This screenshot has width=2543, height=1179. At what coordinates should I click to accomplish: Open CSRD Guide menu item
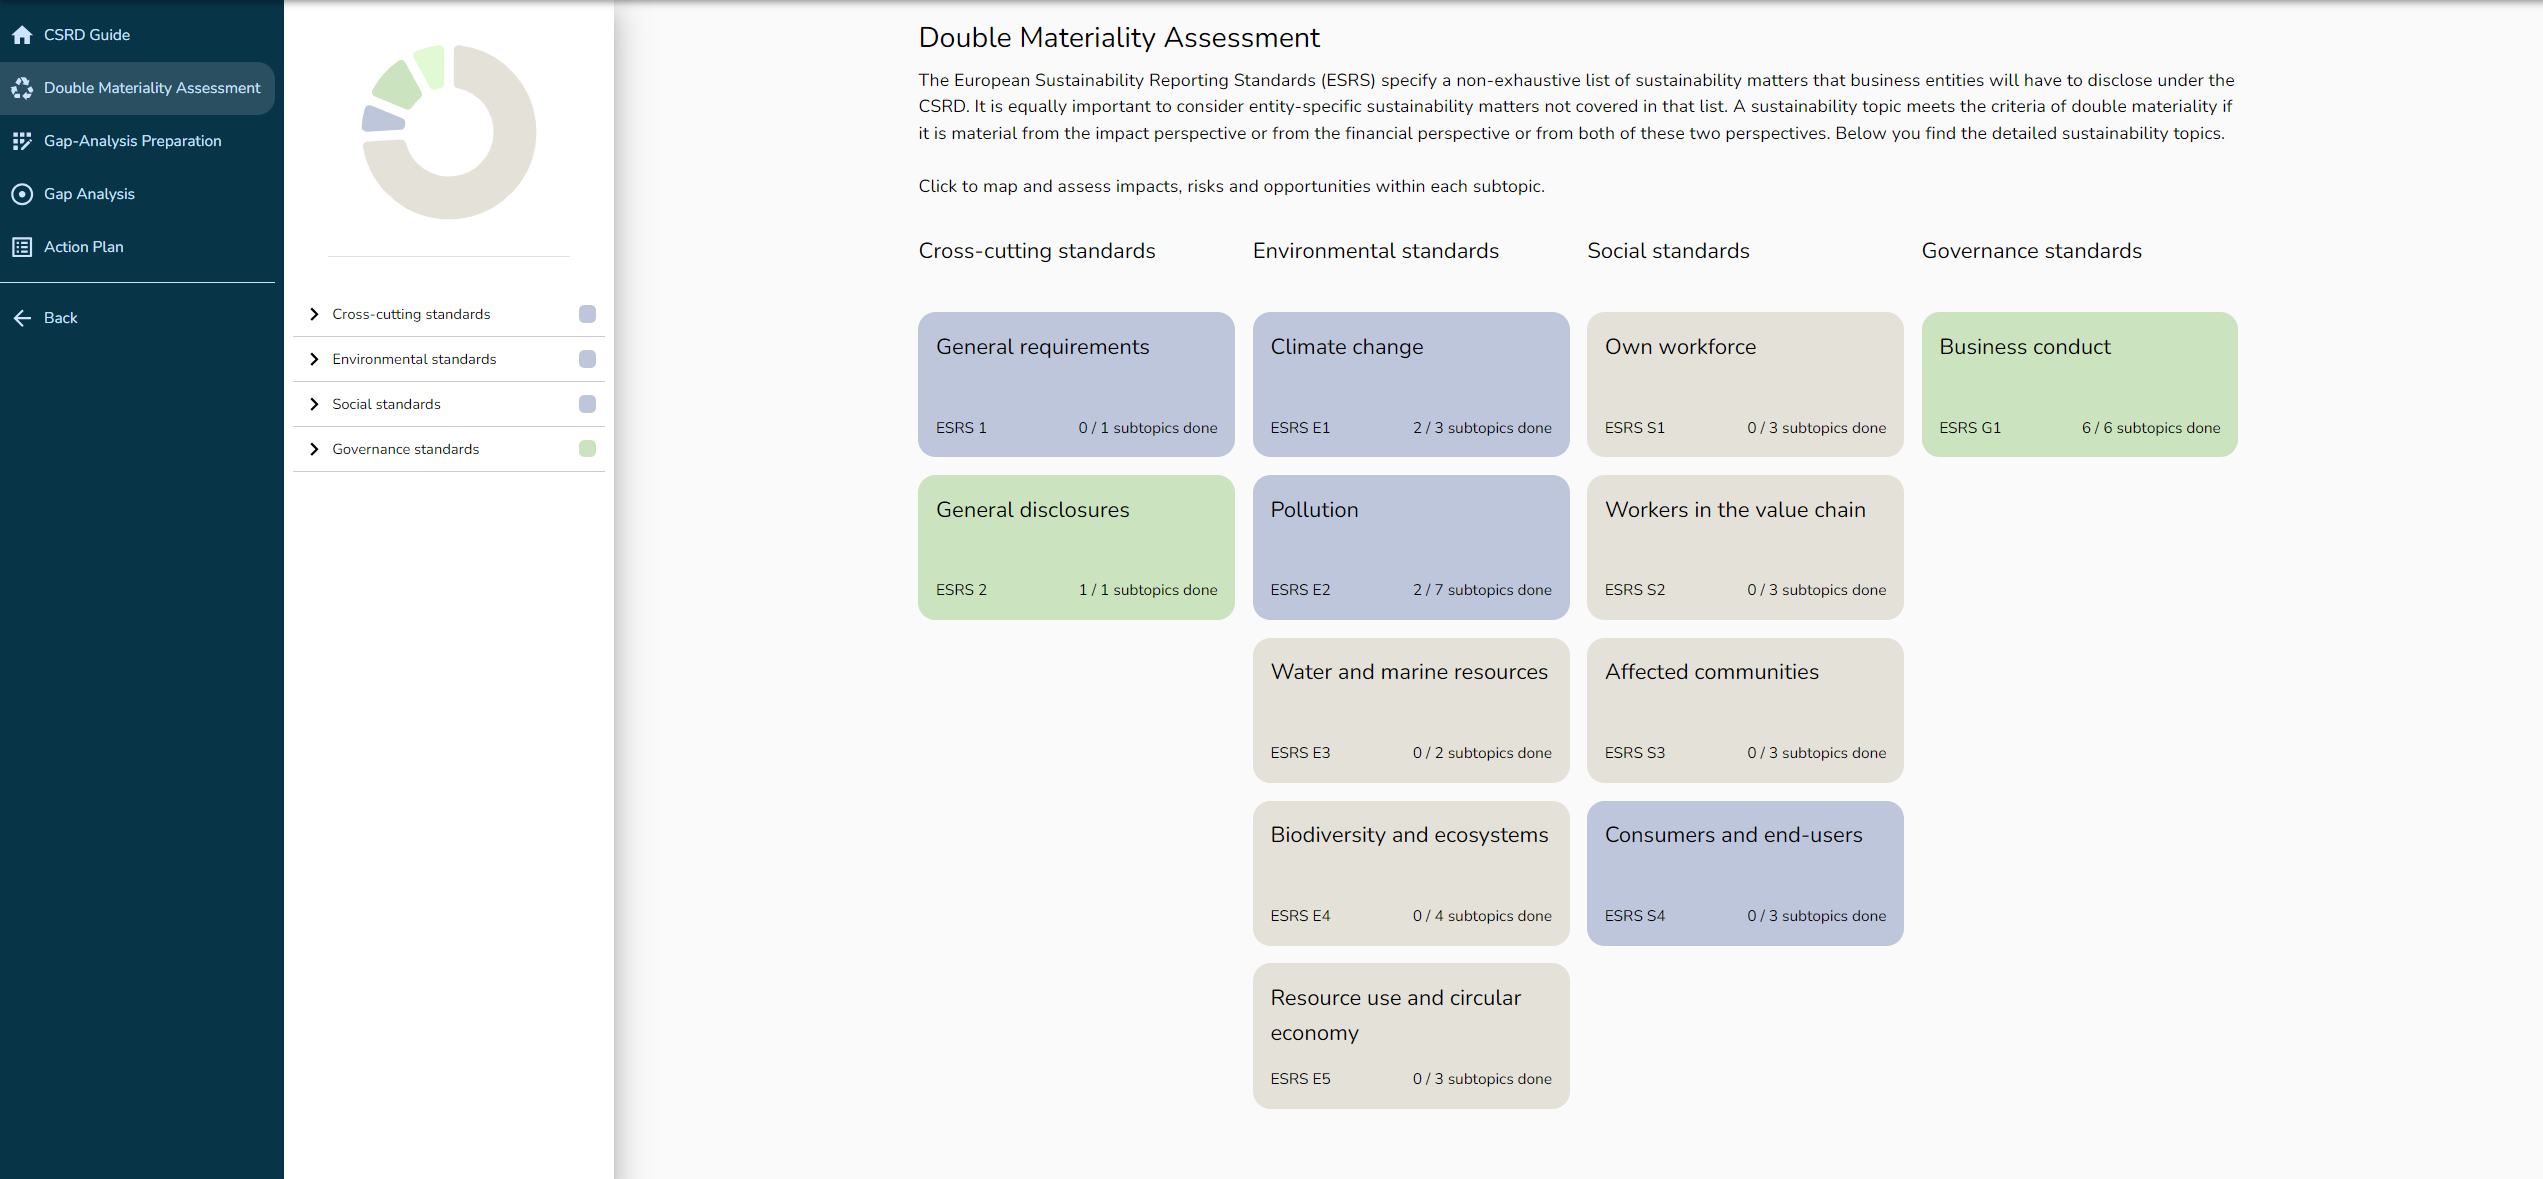137,35
